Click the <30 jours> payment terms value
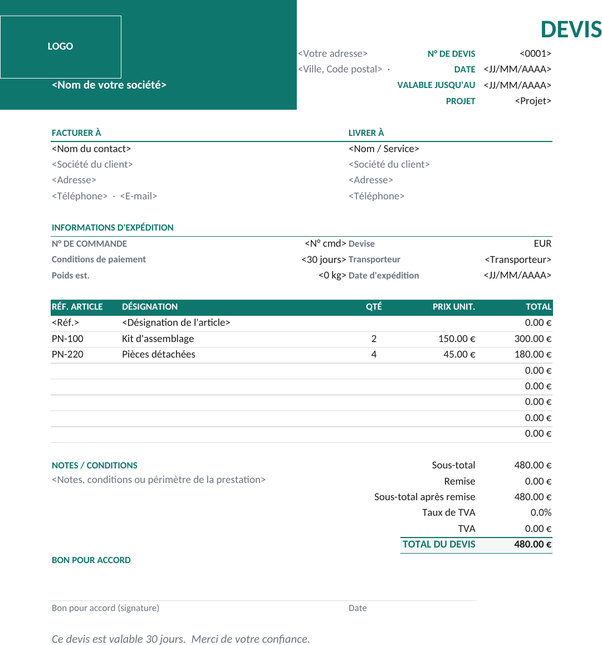This screenshot has height=645, width=602. (x=323, y=260)
